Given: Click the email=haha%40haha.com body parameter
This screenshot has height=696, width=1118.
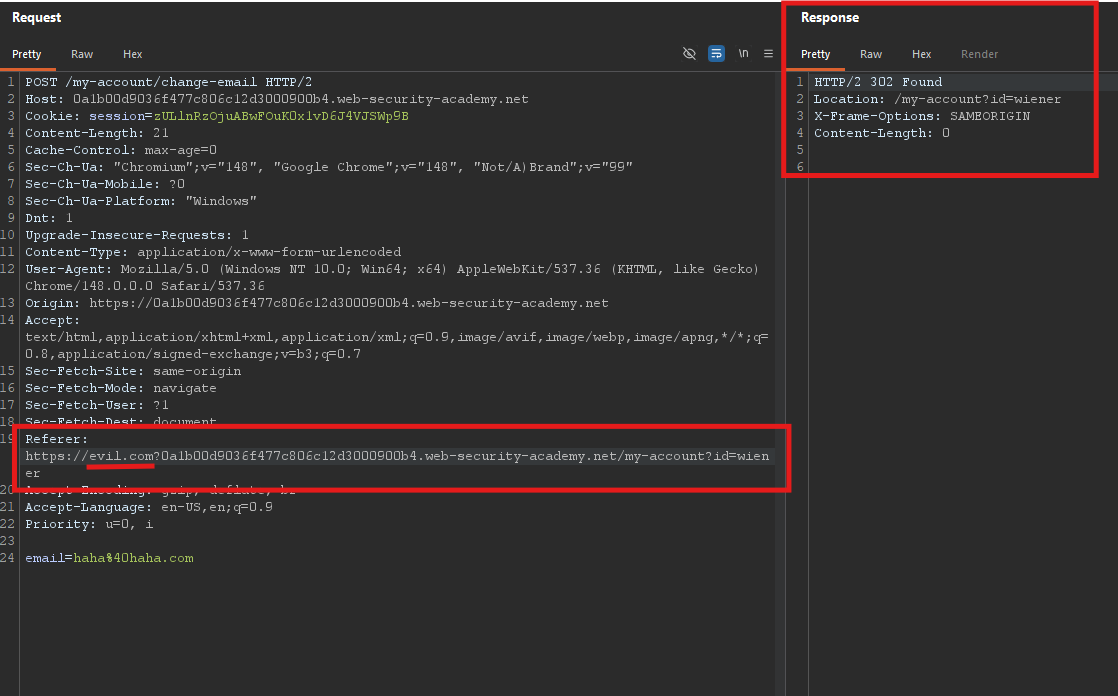Looking at the screenshot, I should point(109,558).
